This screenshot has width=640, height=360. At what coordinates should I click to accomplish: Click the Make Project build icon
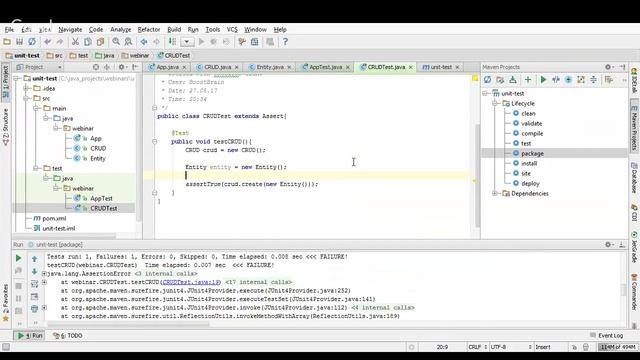172,42
